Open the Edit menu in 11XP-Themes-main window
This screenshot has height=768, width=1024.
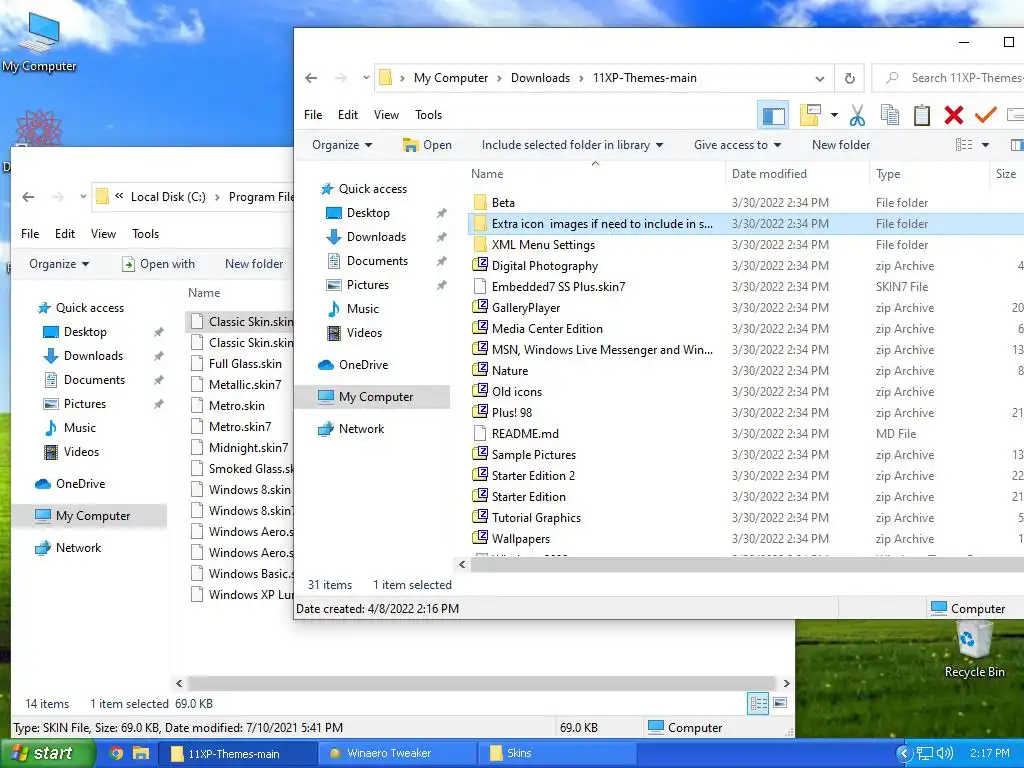[347, 115]
